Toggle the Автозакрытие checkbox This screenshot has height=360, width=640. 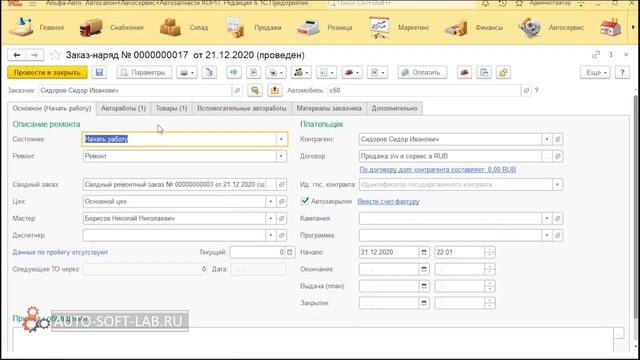pos(304,201)
